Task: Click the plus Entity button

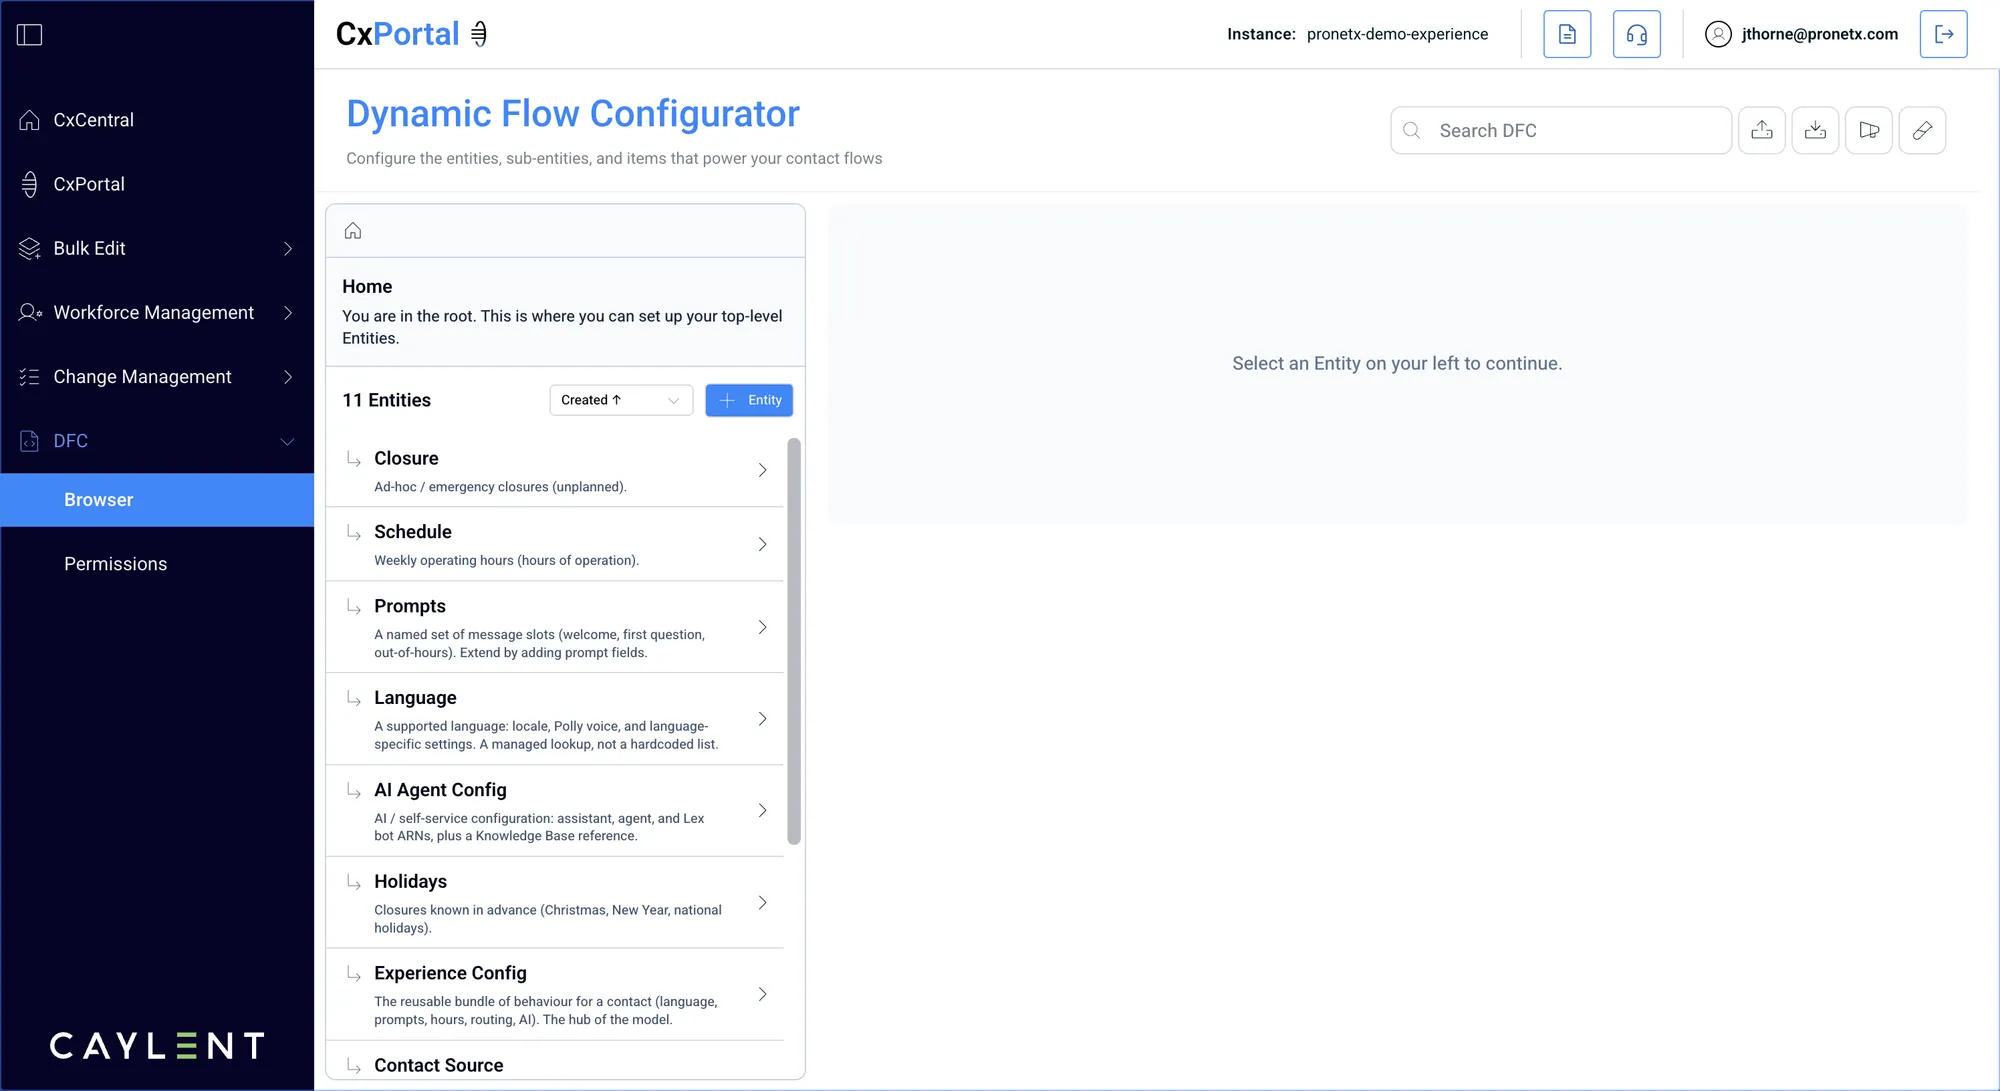Action: pyautogui.click(x=749, y=400)
